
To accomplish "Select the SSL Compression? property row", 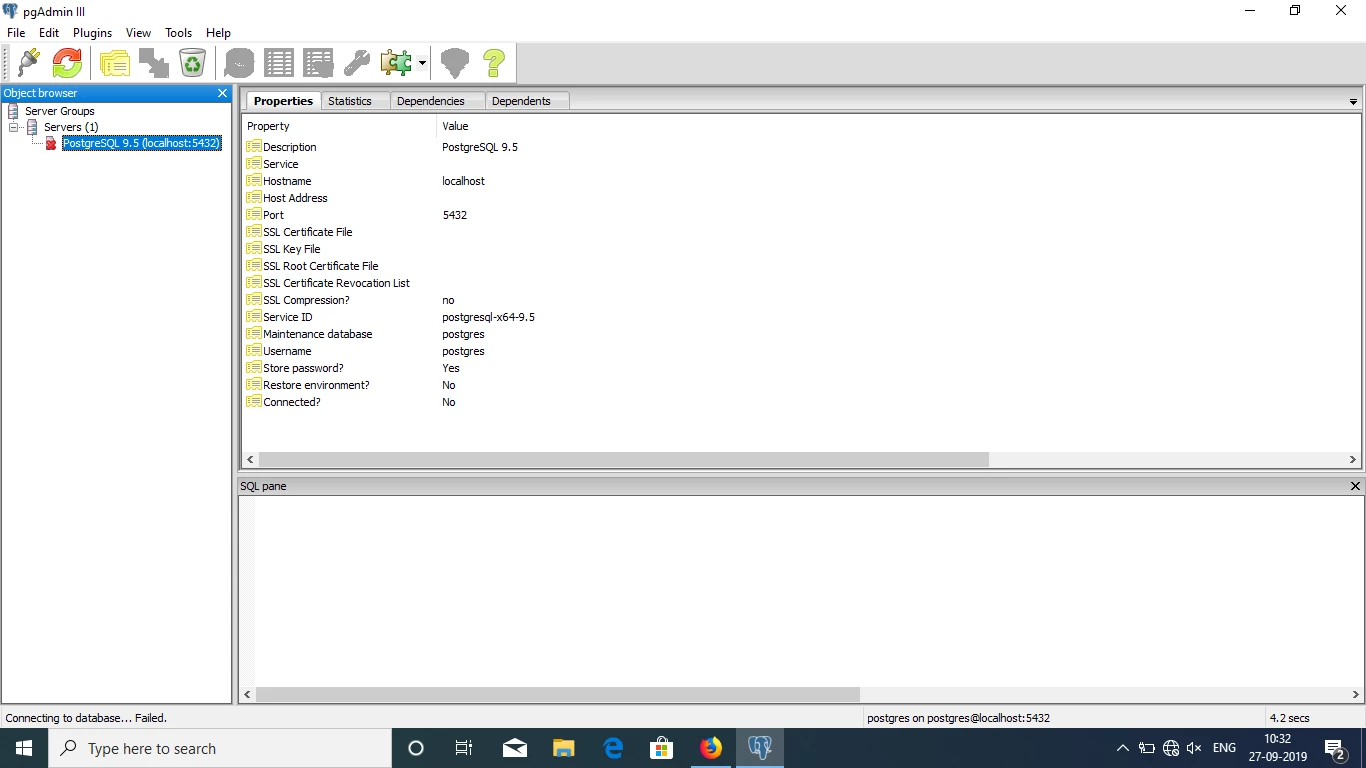I will (800, 300).
